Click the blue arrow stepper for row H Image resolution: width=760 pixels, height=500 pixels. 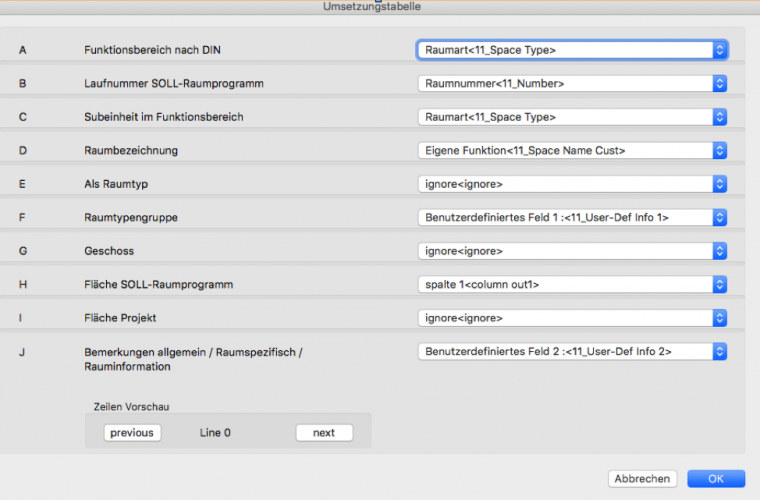click(x=719, y=284)
